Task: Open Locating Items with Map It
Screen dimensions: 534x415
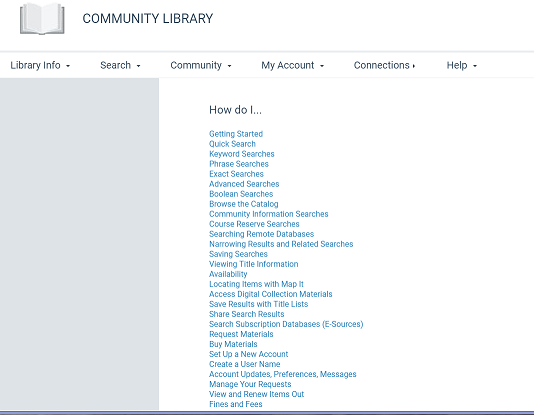Action: pyautogui.click(x=256, y=284)
